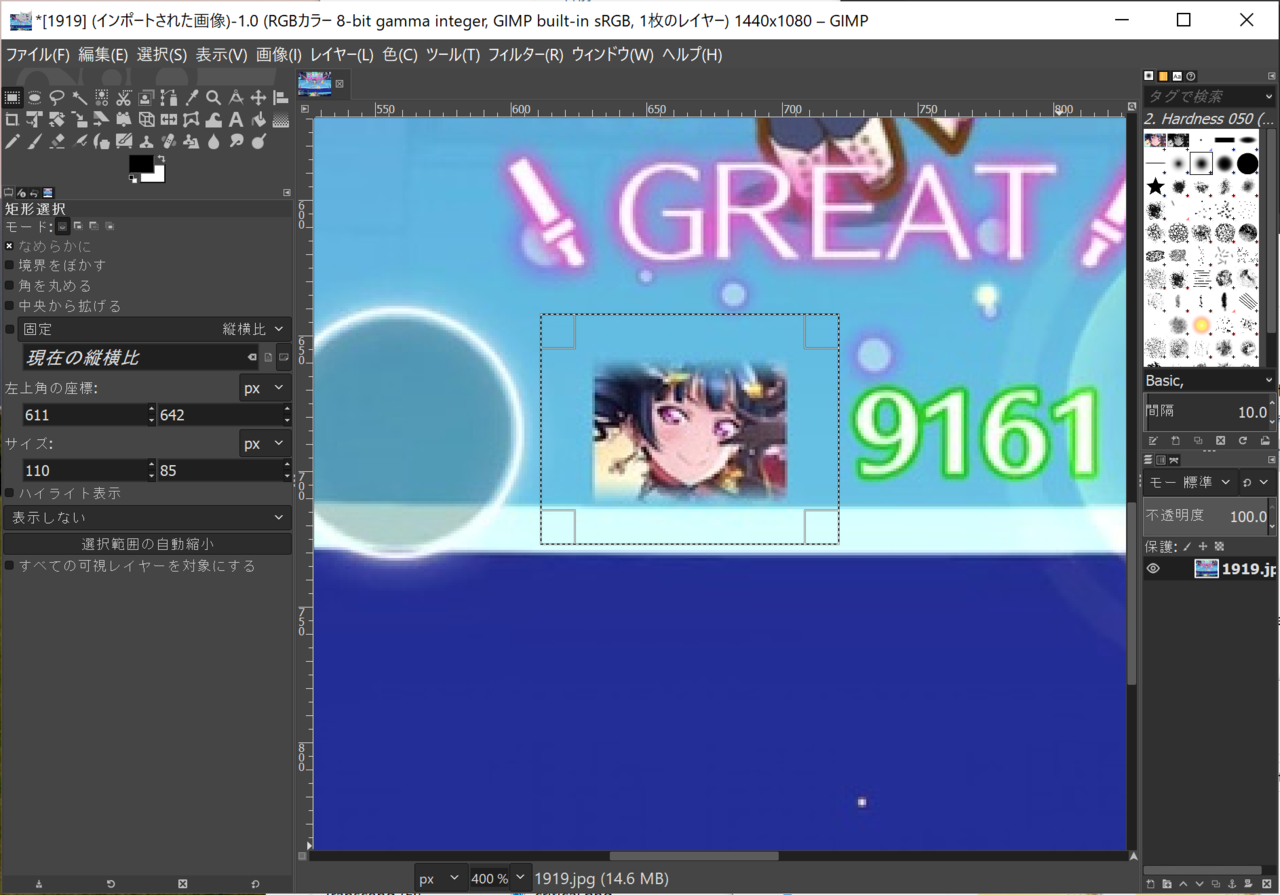
Task: Hide the 1919.jpg layer with eye icon
Action: tap(1153, 569)
